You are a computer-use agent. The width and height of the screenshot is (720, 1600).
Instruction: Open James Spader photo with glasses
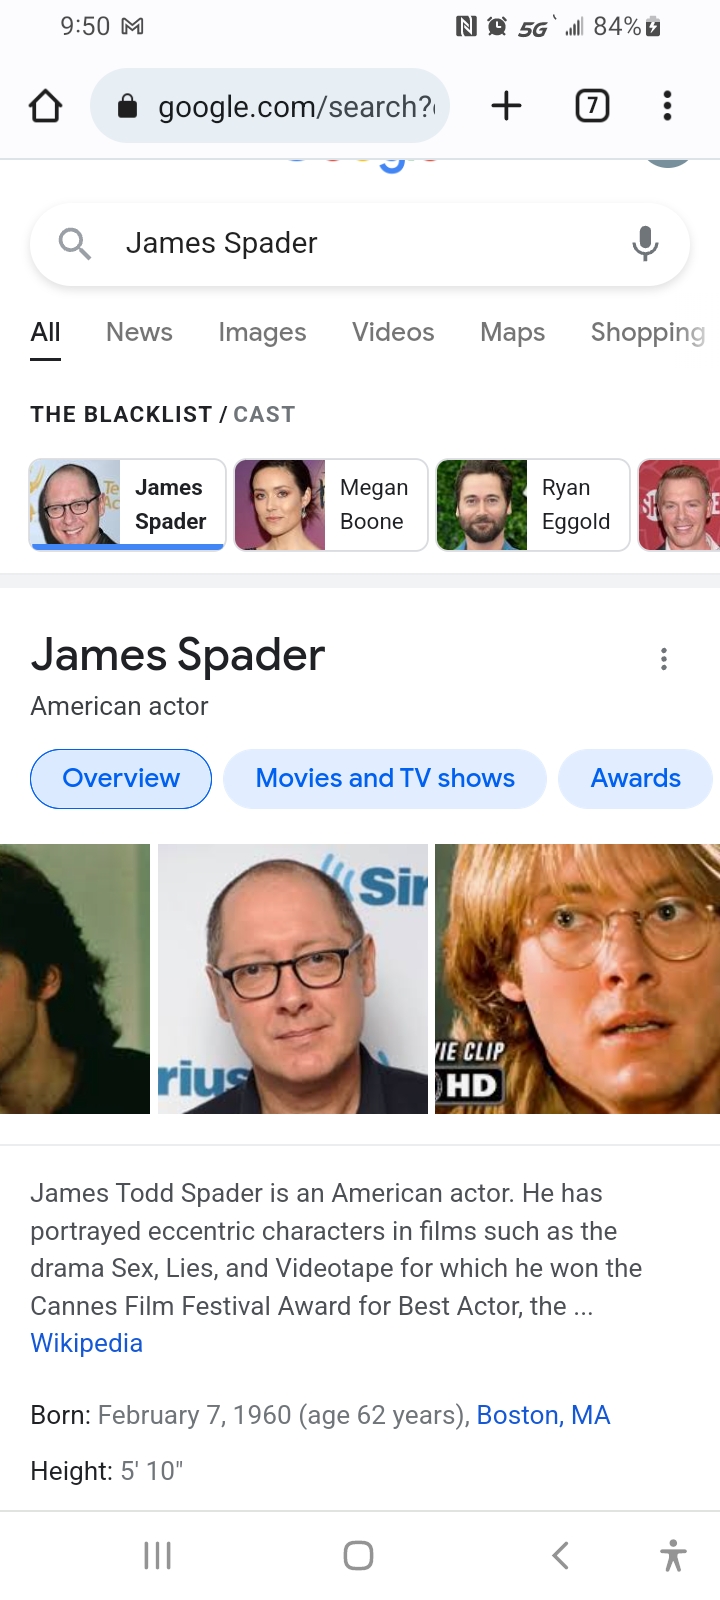pos(293,979)
